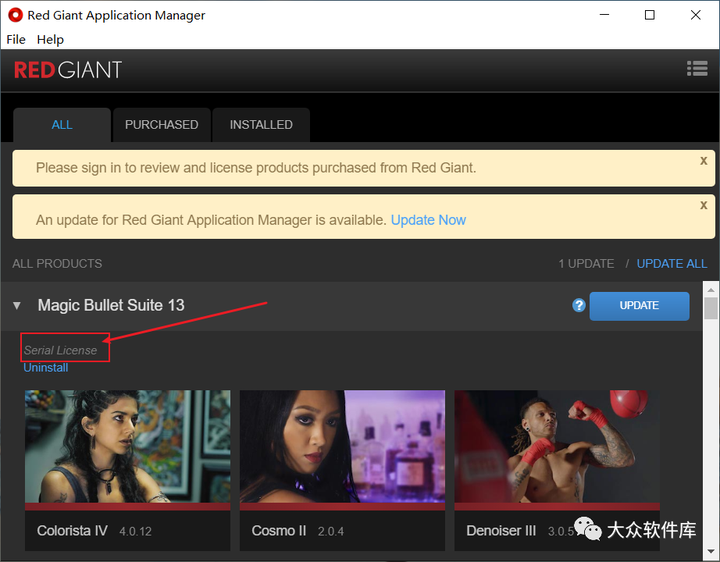Image resolution: width=720 pixels, height=562 pixels.
Task: Click the Magic Bullet Suite 13 title
Action: coord(111,305)
